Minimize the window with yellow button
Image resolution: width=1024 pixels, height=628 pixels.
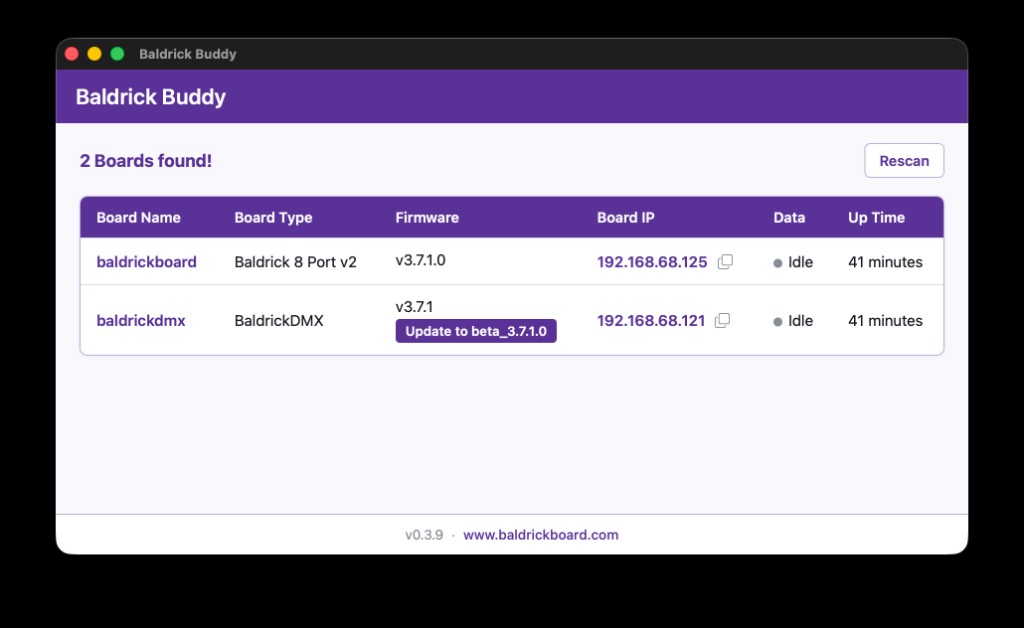(x=95, y=54)
